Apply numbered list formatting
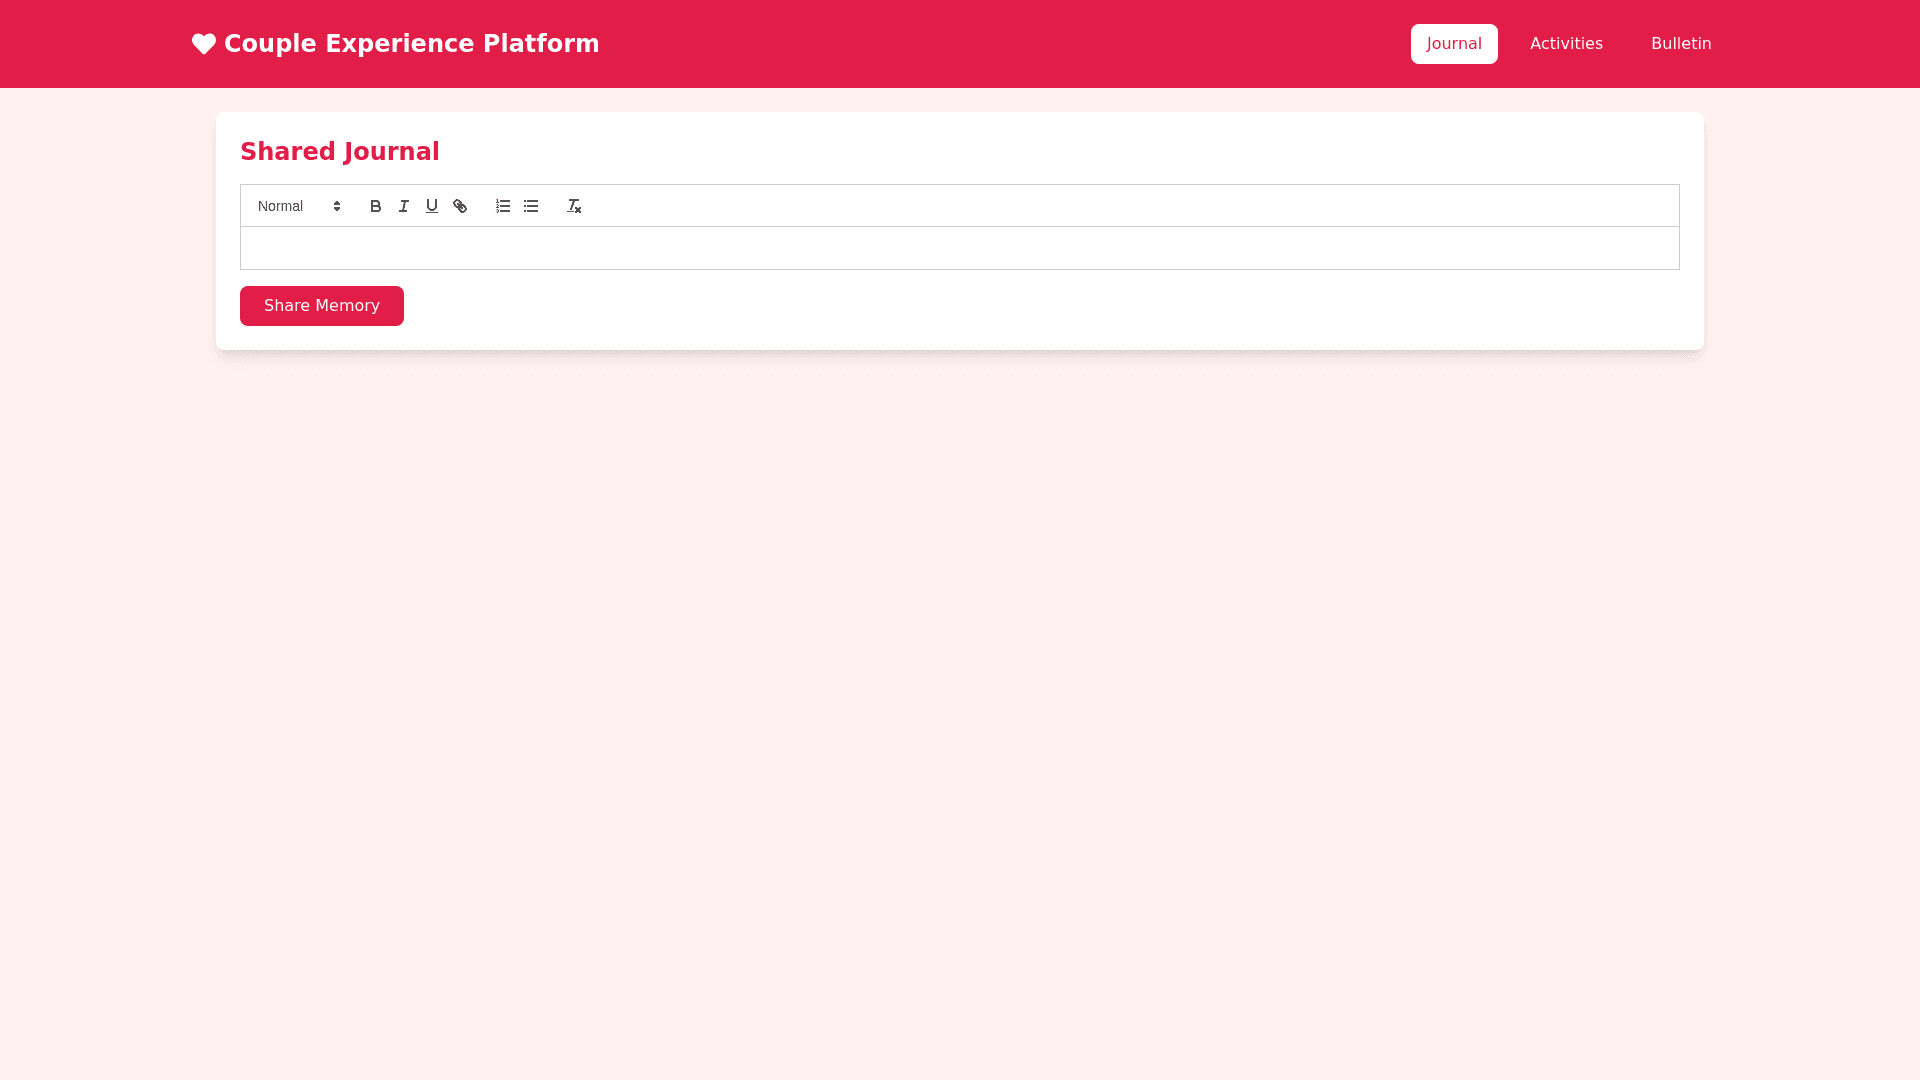Viewport: 1920px width, 1080px height. pyautogui.click(x=503, y=206)
